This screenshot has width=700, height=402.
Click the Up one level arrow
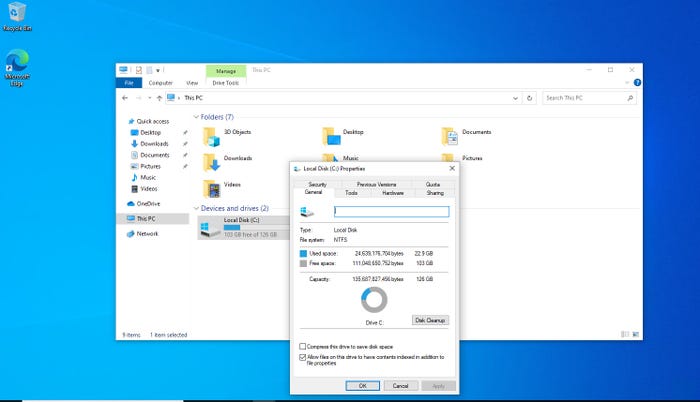[x=159, y=98]
